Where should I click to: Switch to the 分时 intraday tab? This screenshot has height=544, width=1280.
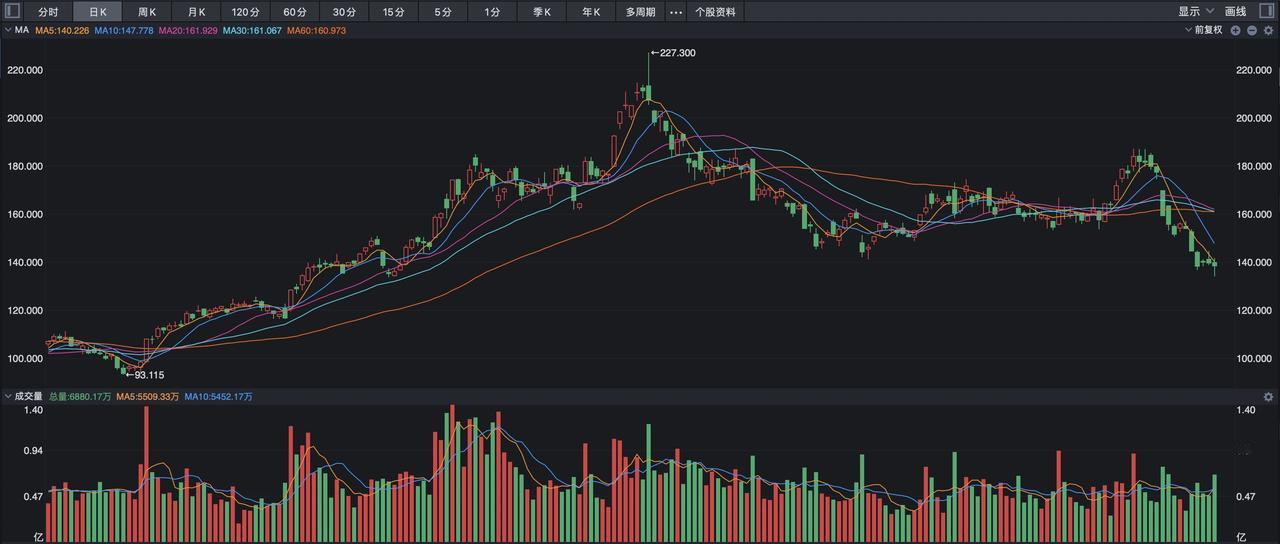tap(48, 12)
